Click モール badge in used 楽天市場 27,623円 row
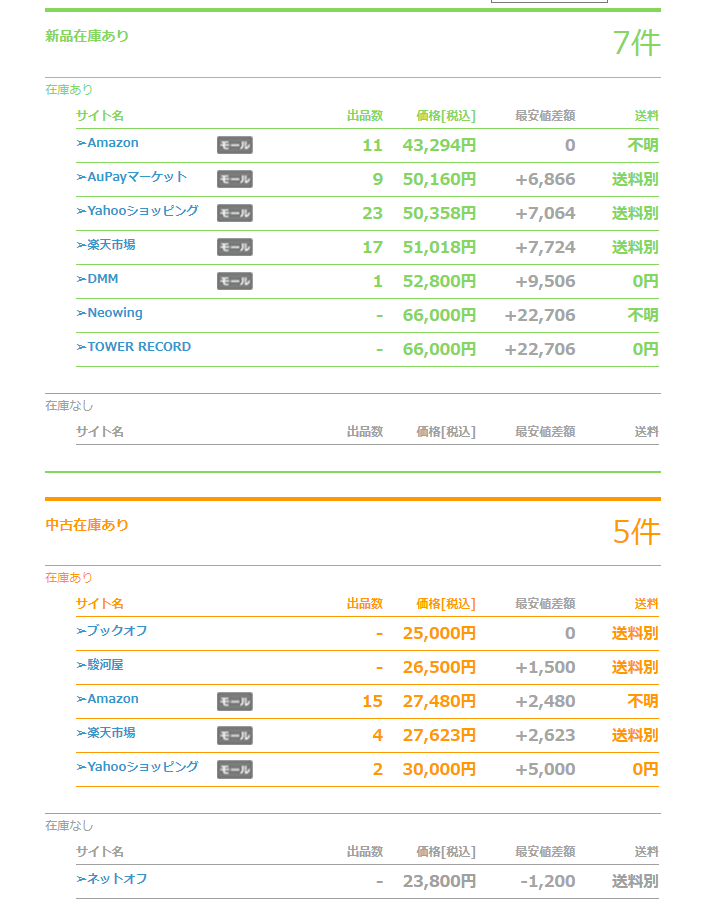Screen dimensions: 706x904 coord(235,736)
